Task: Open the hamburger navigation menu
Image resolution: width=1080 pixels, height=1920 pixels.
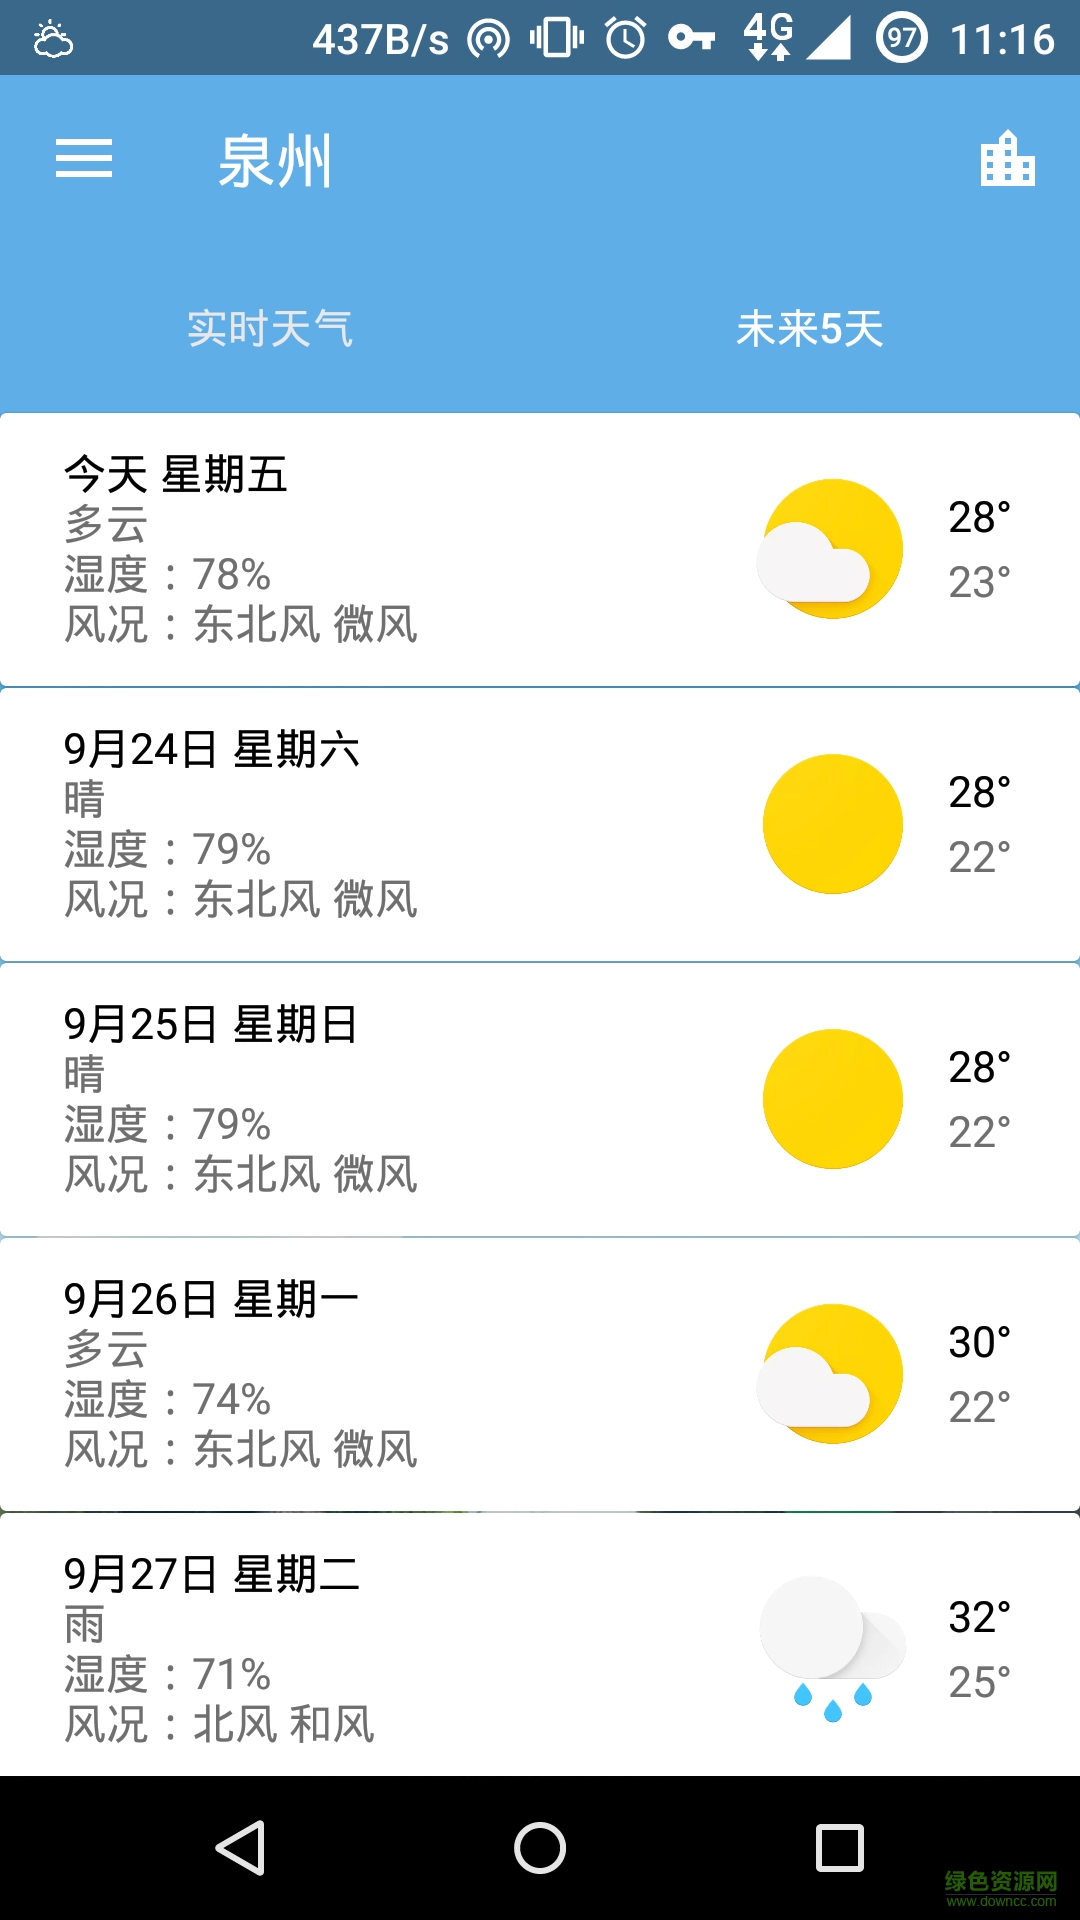Action: coord(84,159)
